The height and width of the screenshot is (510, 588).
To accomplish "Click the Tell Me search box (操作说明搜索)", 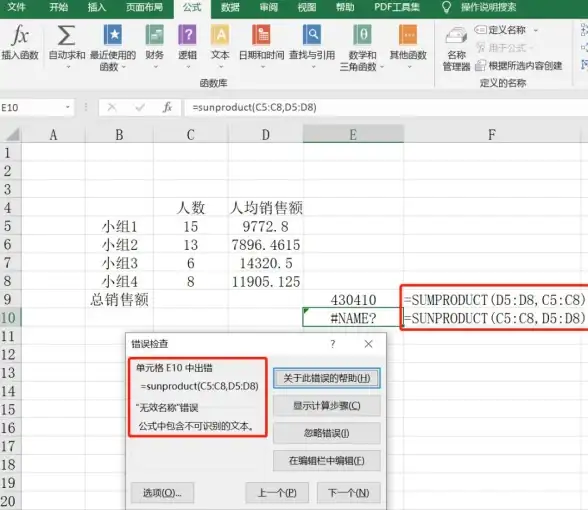I will click(489, 7).
